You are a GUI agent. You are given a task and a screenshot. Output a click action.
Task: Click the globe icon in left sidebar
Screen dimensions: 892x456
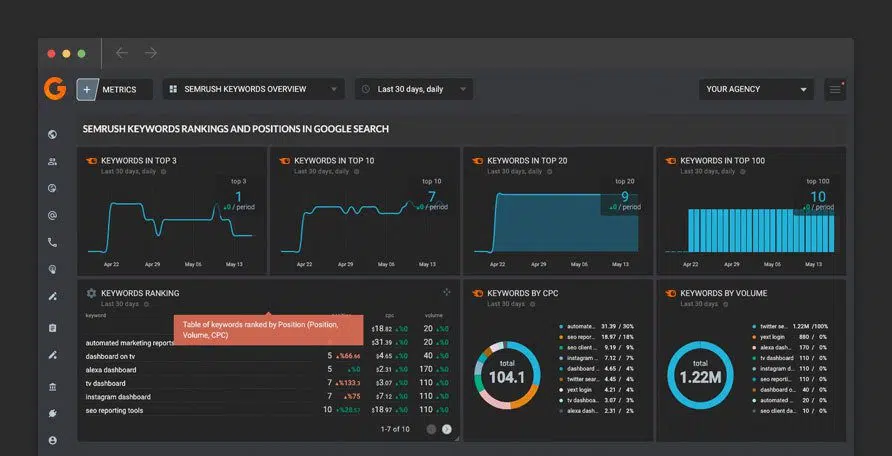52,135
